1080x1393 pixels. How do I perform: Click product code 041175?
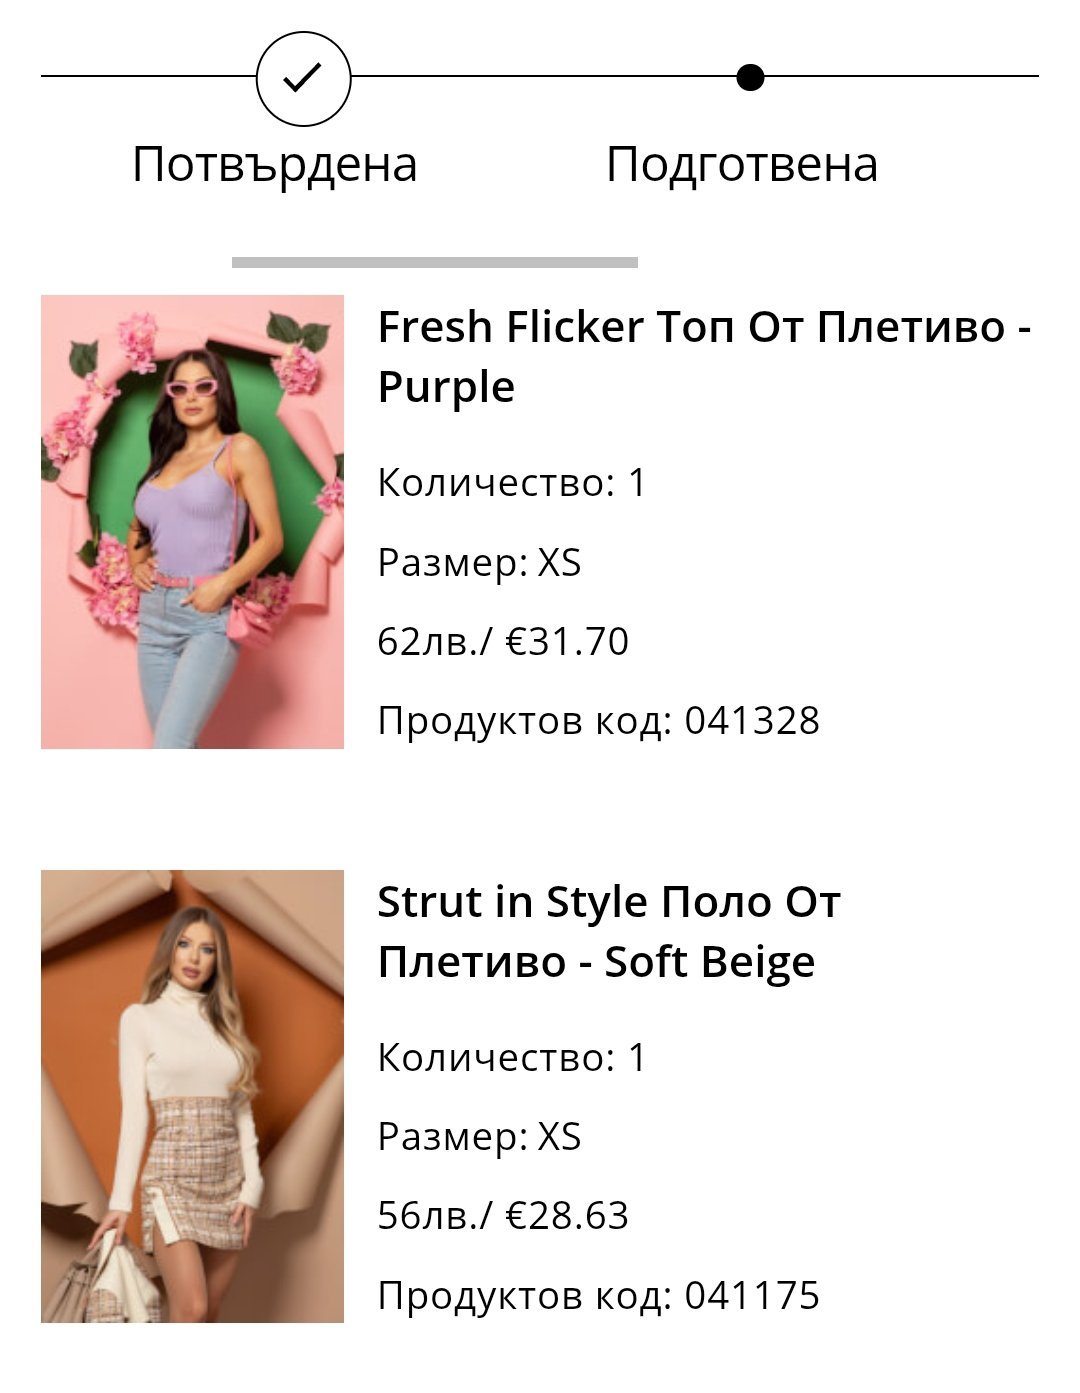[x=598, y=1295]
